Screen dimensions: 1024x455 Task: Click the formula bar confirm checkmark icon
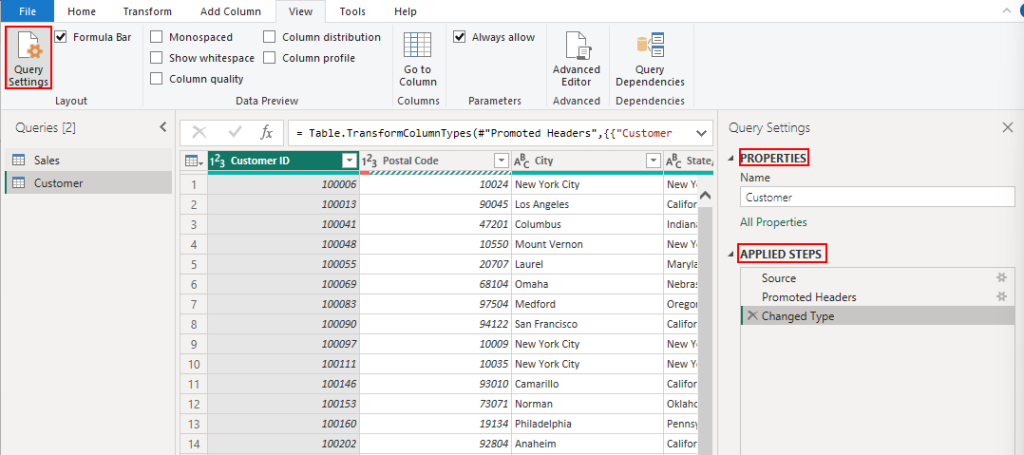(235, 133)
